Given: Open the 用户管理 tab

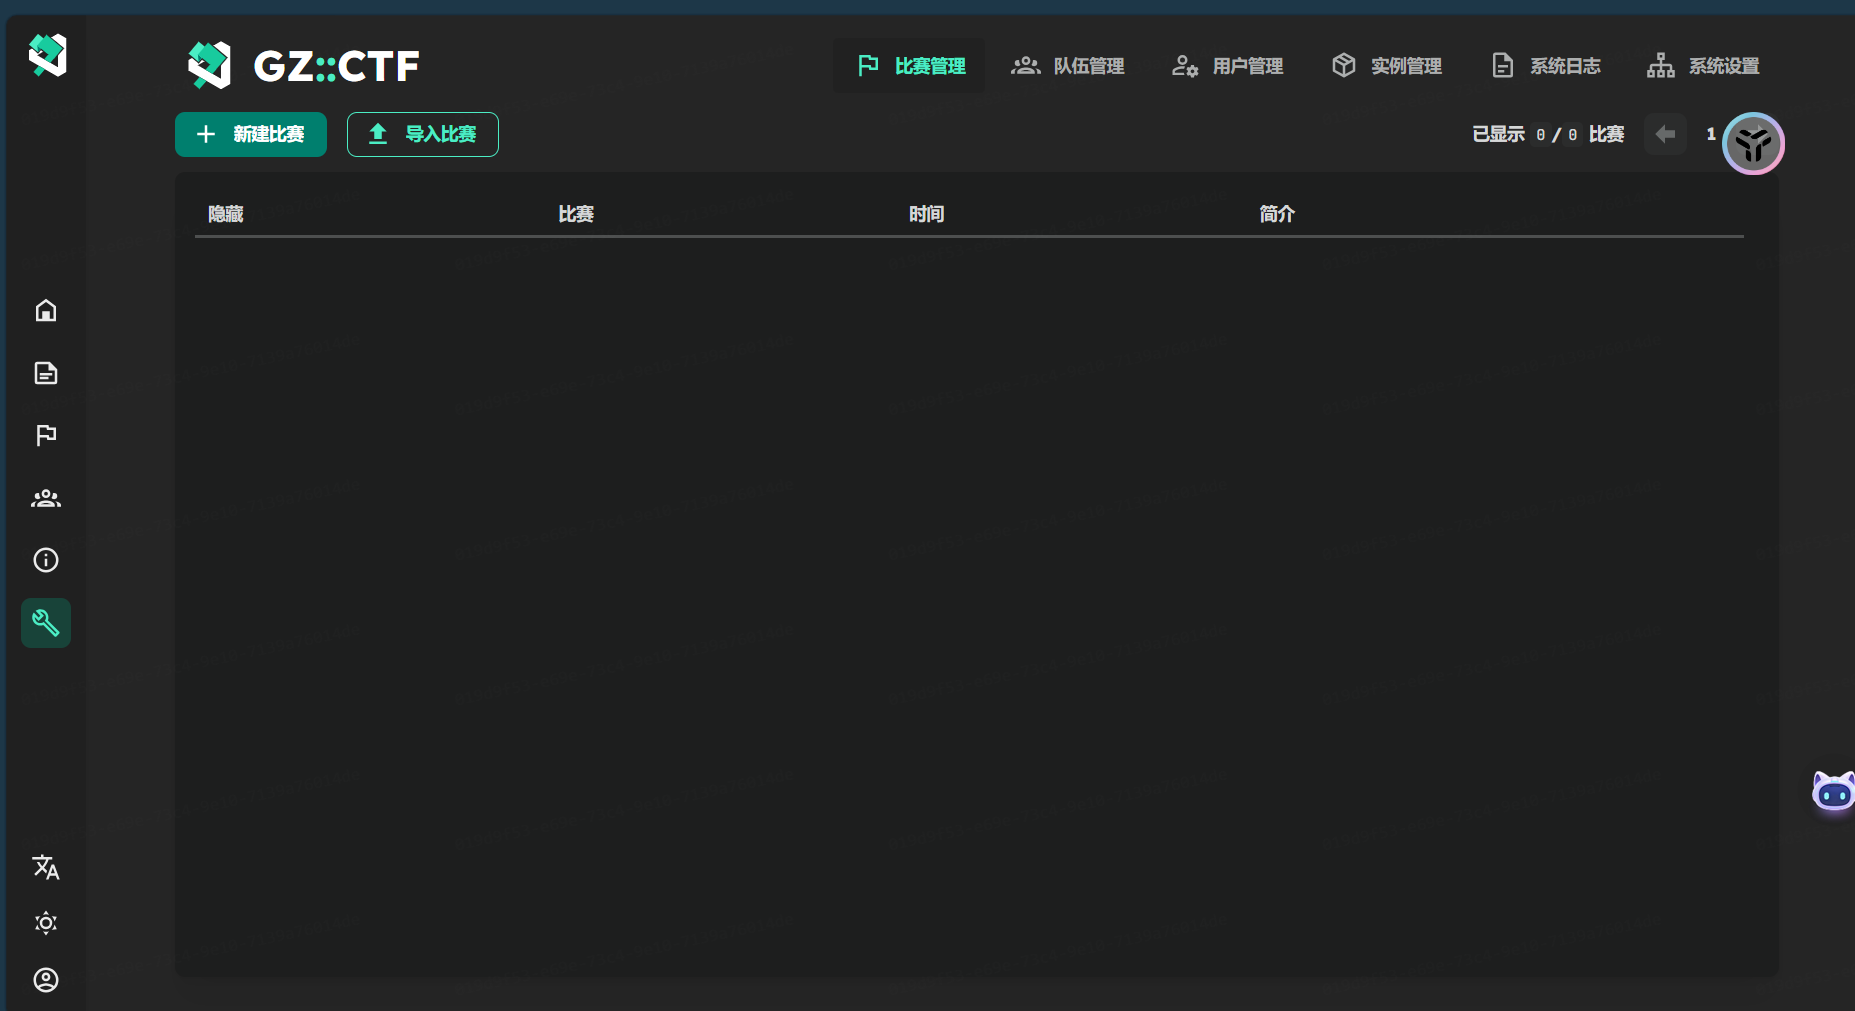Looking at the screenshot, I should 1227,66.
